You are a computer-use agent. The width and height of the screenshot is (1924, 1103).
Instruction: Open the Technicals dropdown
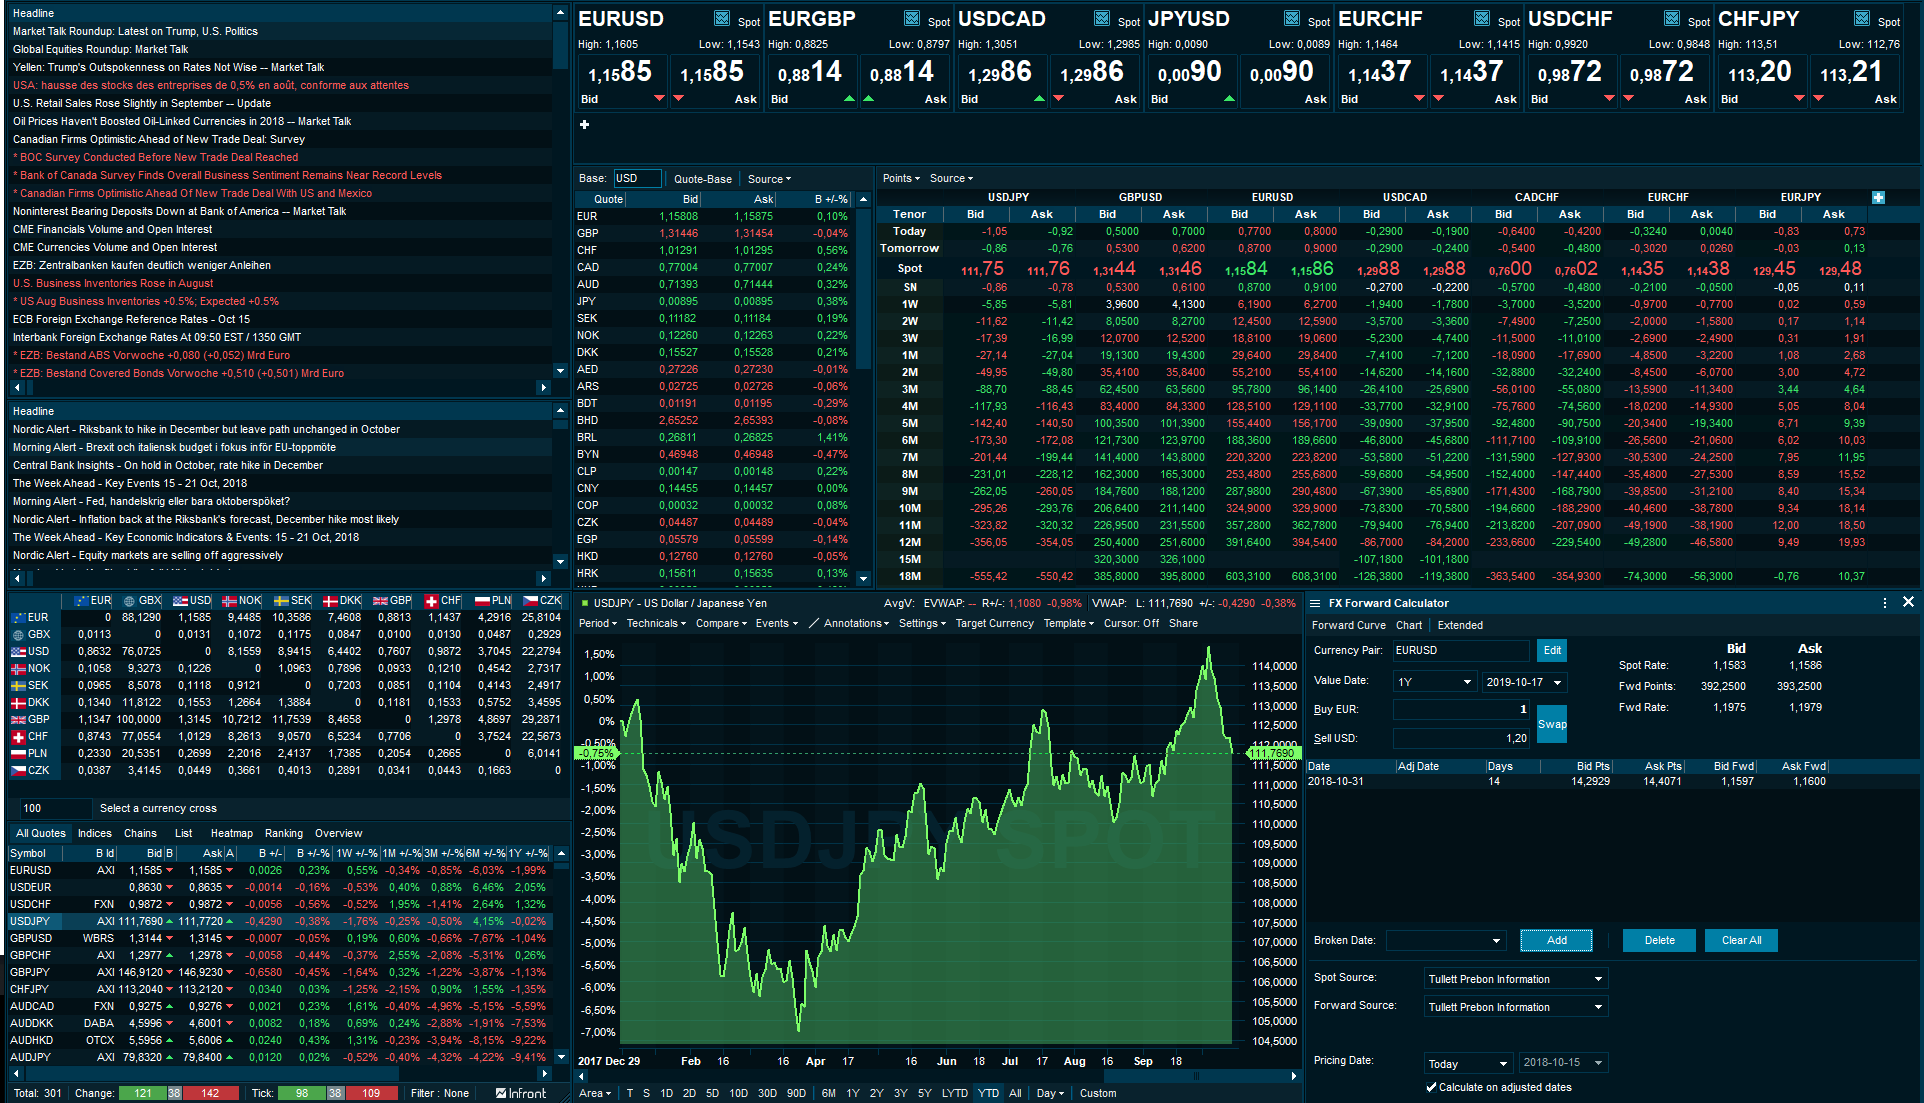[x=656, y=623]
